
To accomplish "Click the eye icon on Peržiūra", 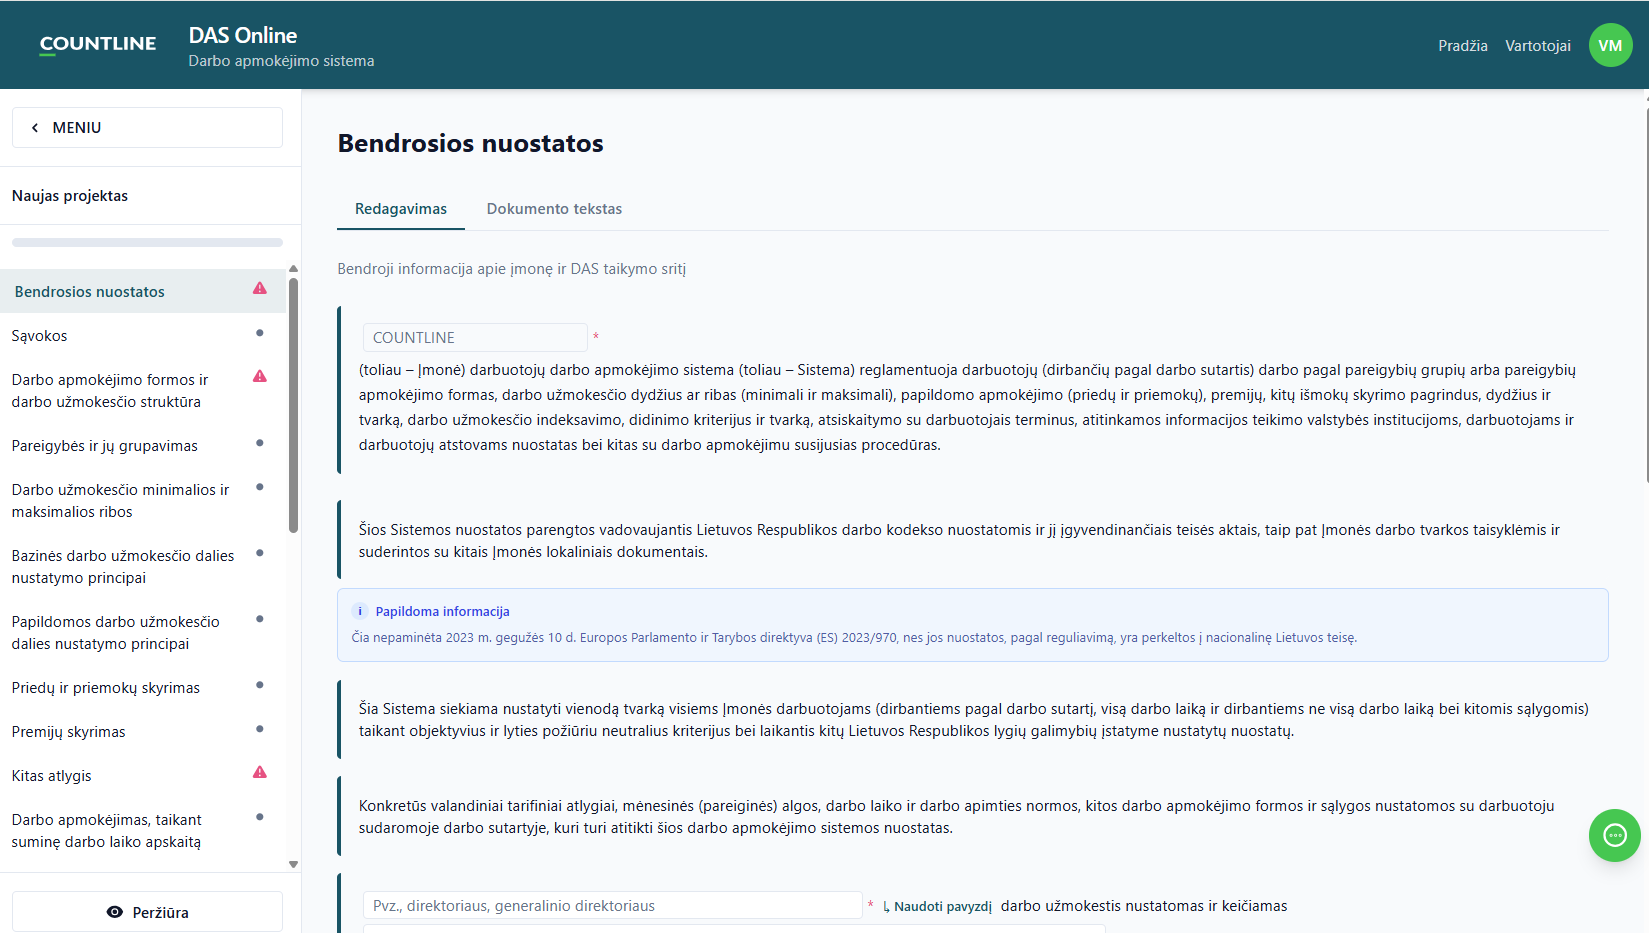I will click(115, 912).
